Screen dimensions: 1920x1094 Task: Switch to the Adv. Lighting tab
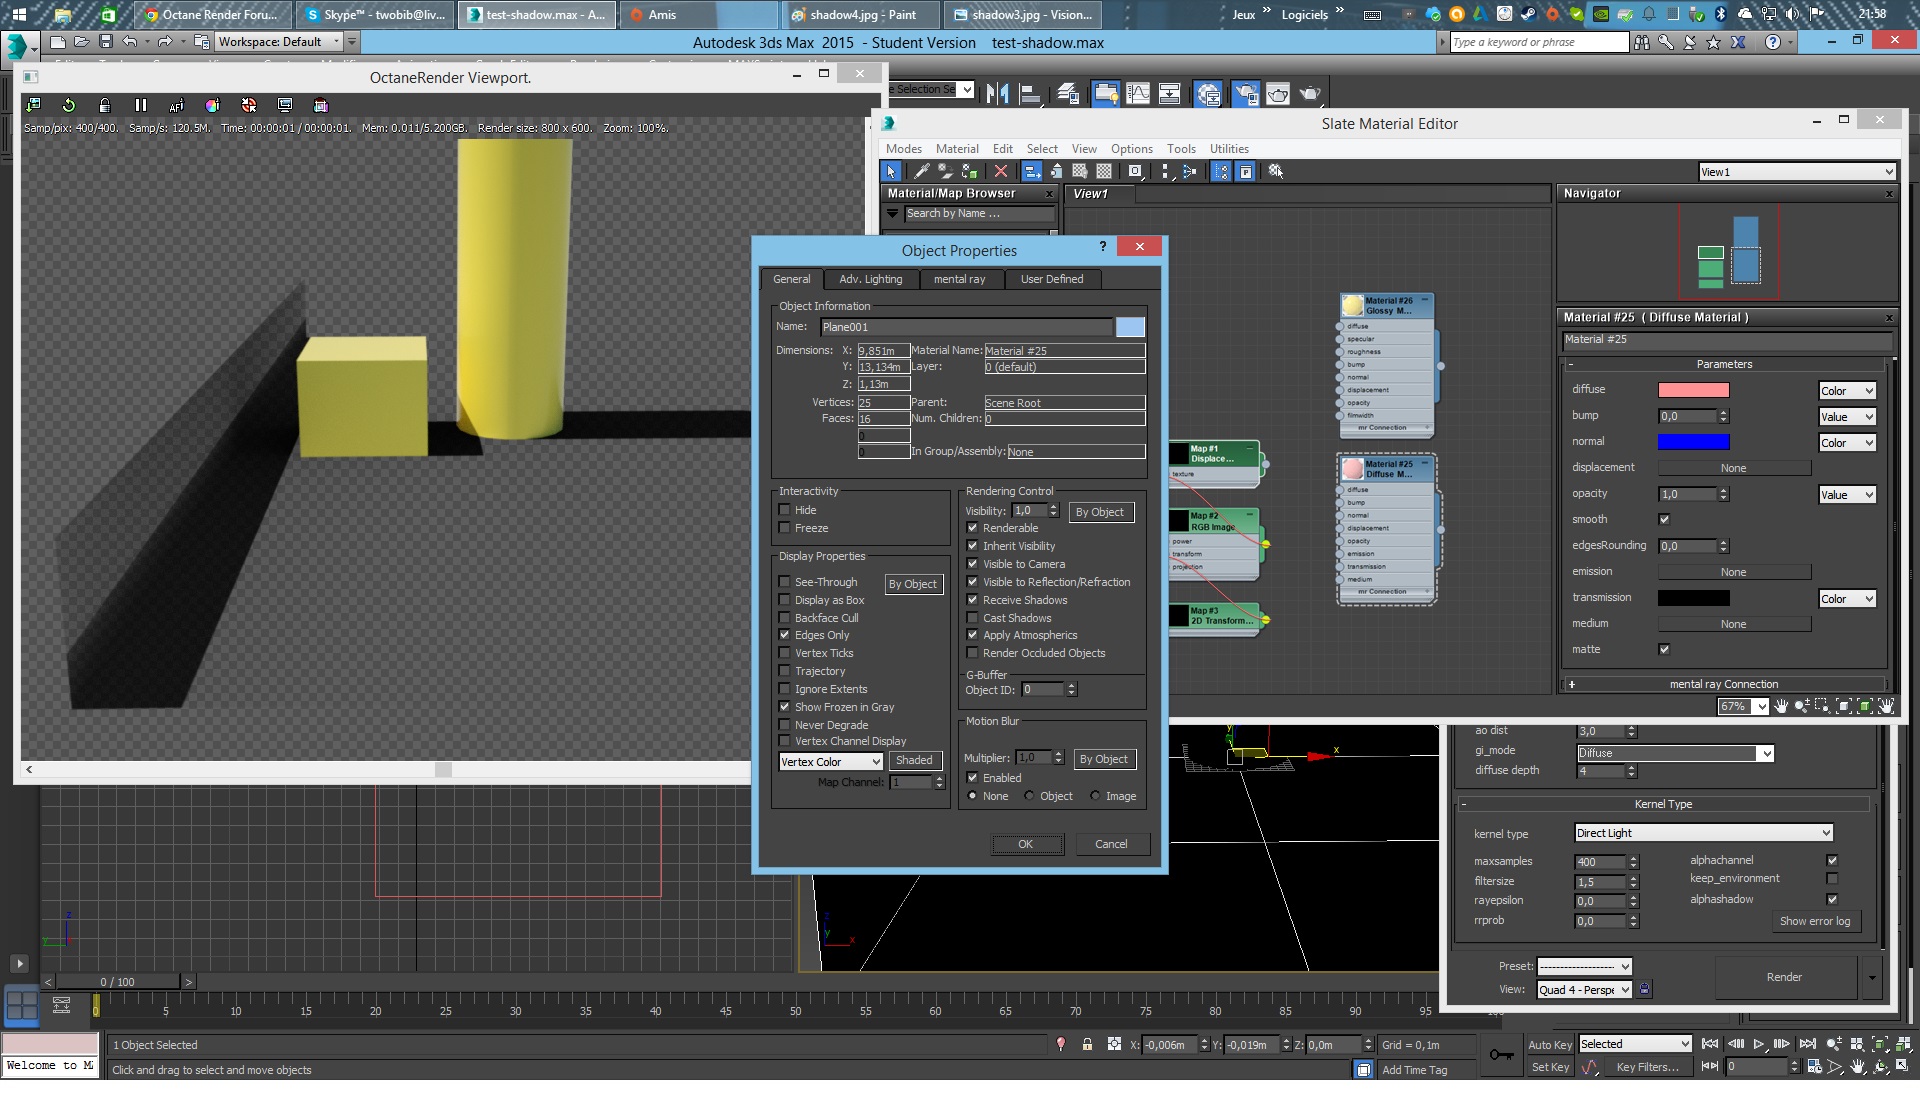tap(870, 279)
